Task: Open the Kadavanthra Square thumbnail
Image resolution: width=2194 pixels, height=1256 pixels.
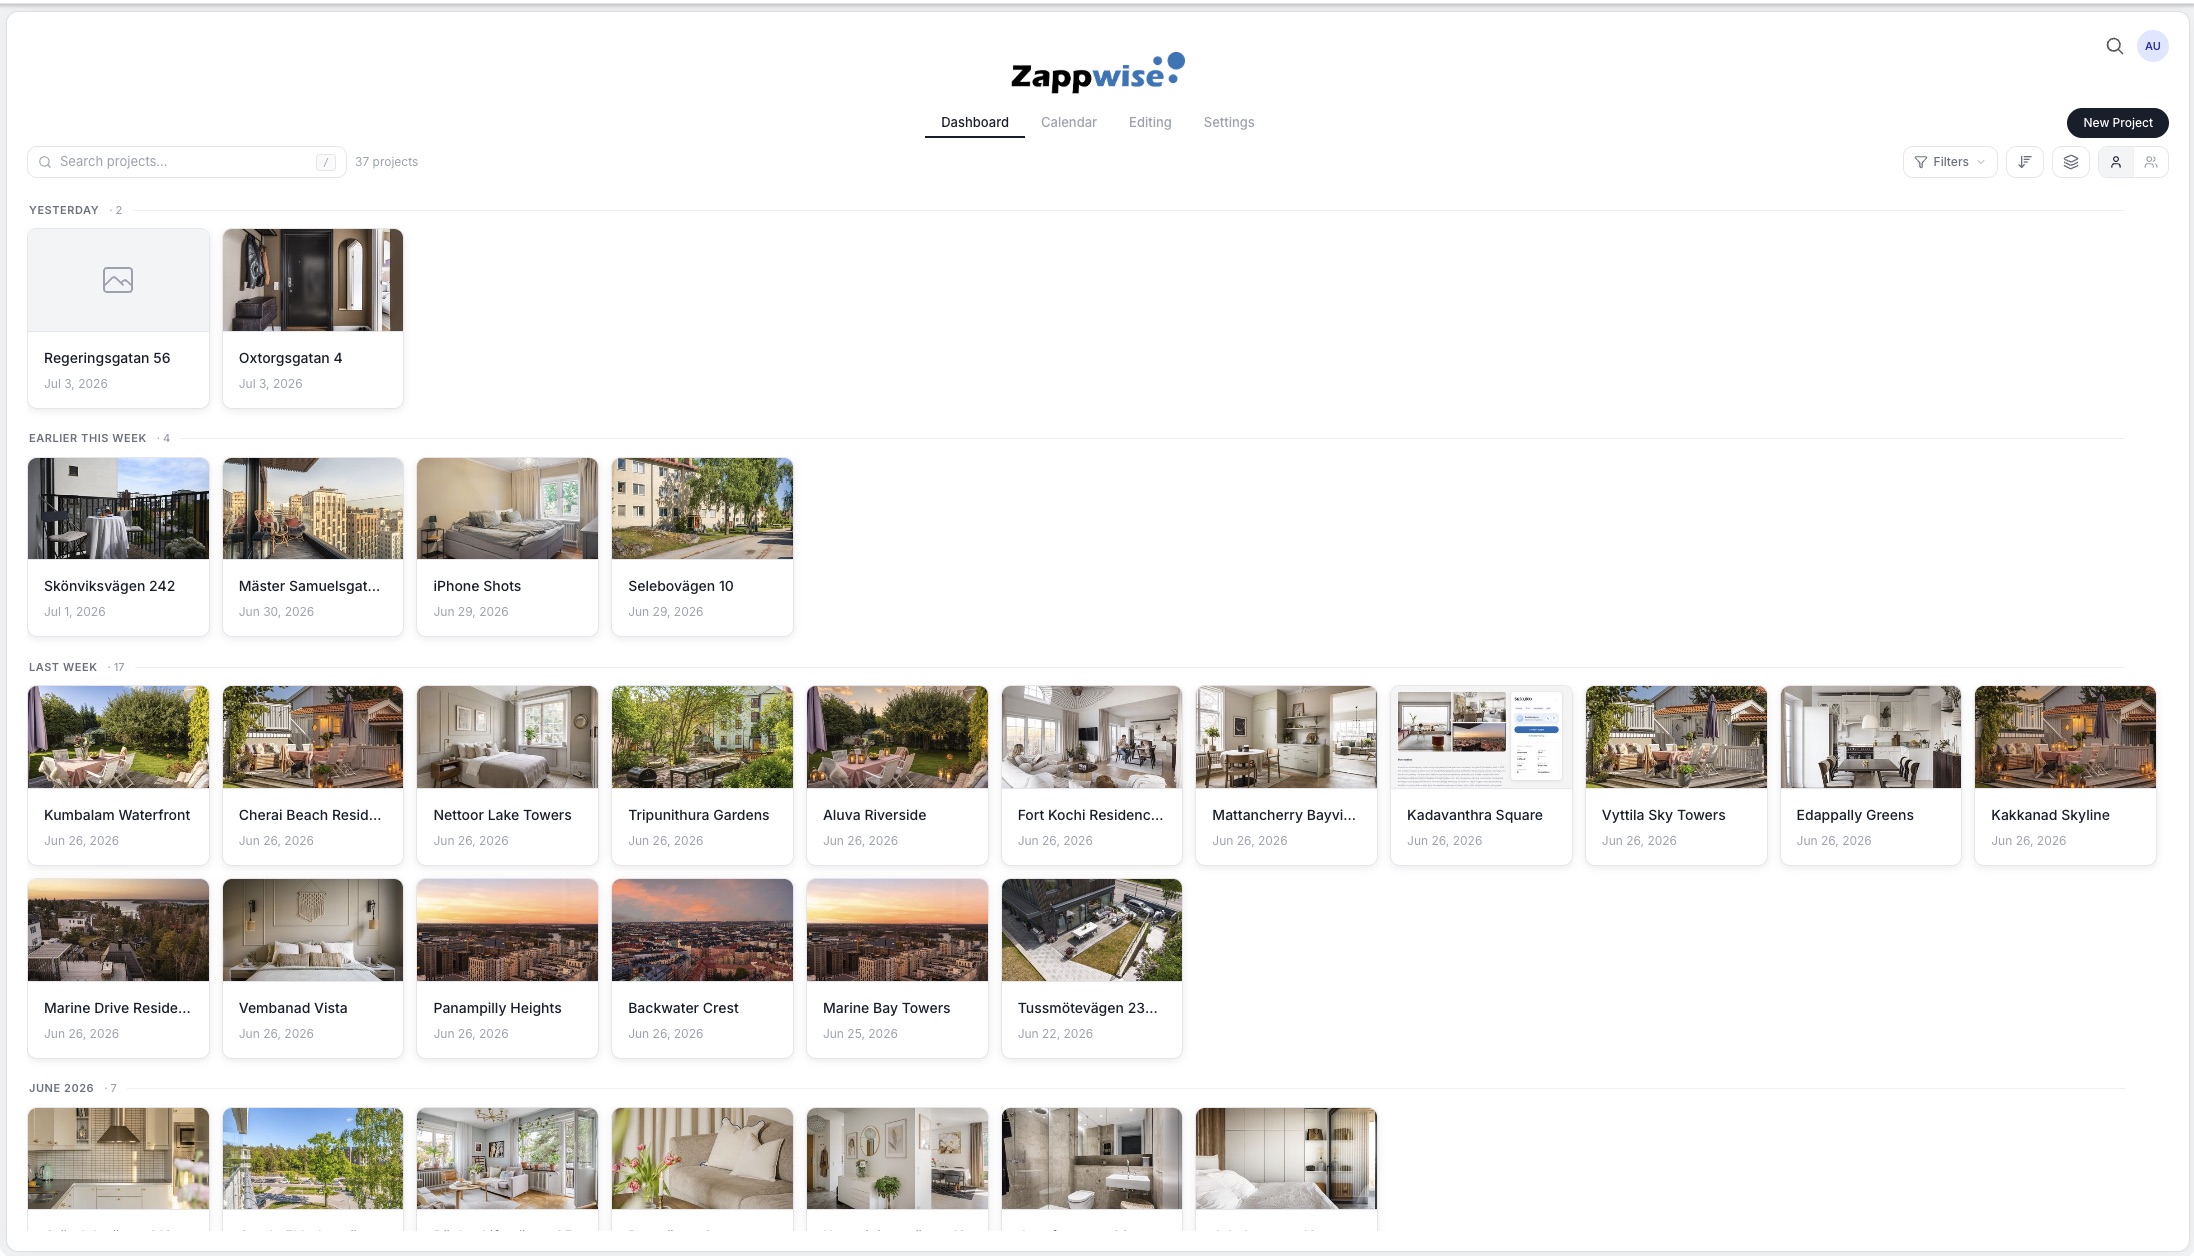Action: tap(1481, 737)
